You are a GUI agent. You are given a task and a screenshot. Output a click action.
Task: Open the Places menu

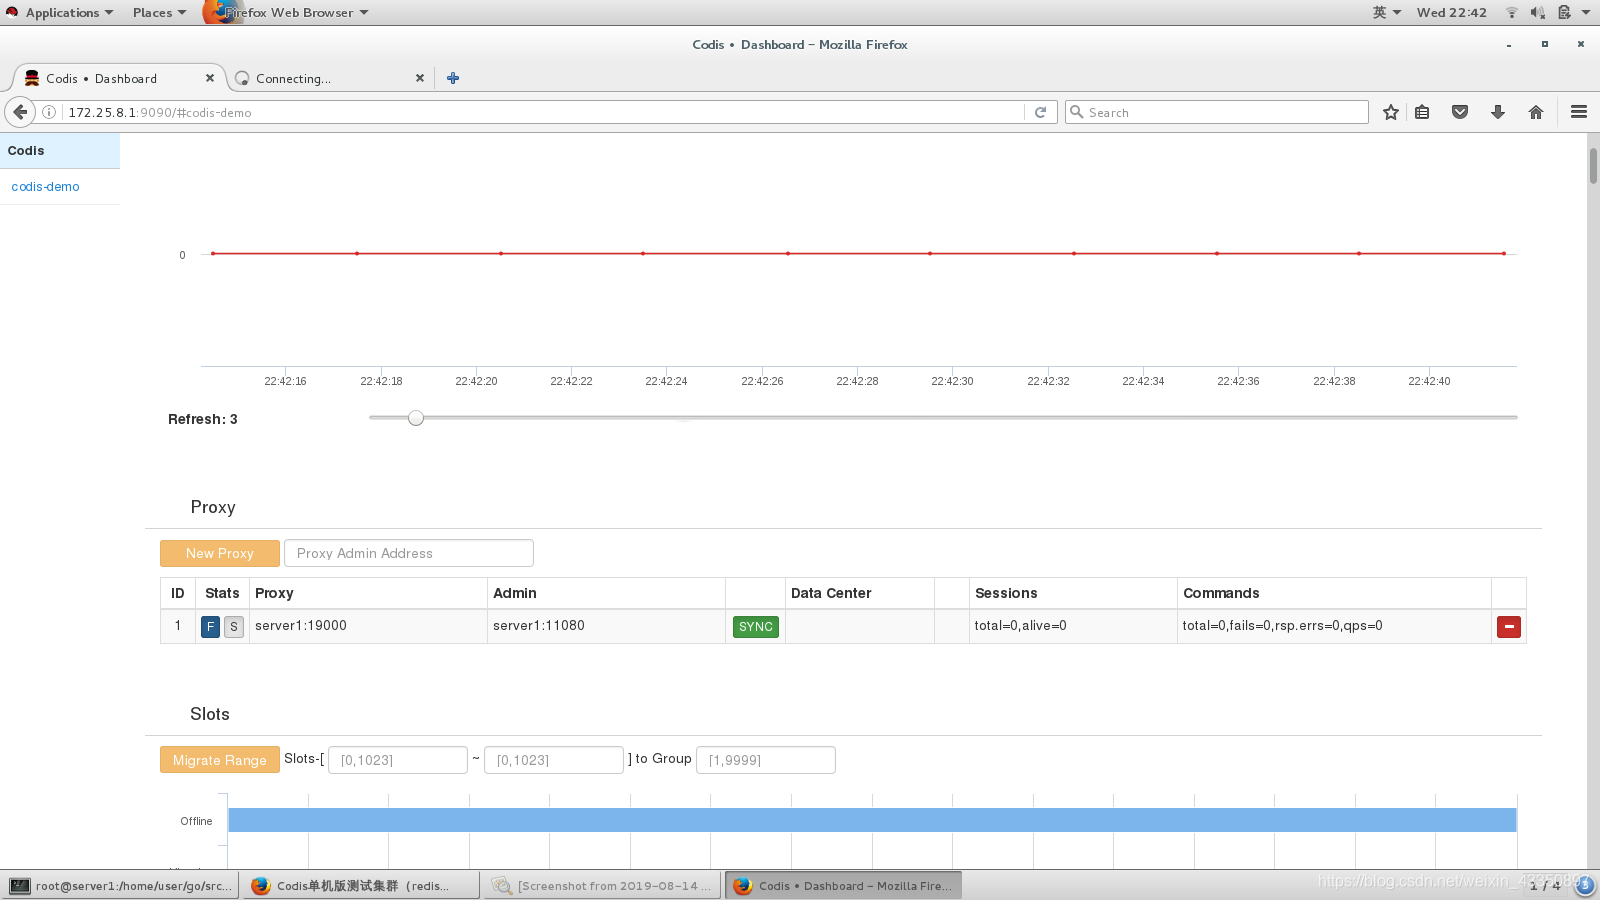pos(159,13)
